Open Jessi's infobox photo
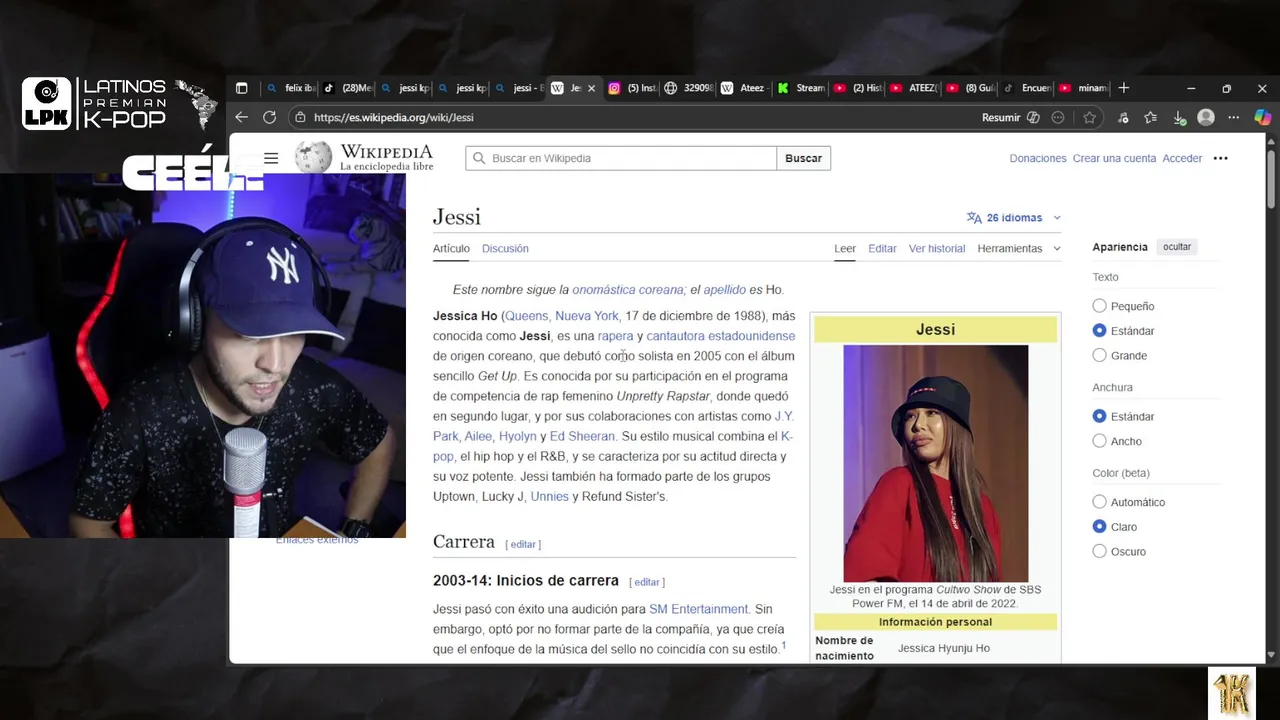This screenshot has width=1280, height=720. click(935, 463)
